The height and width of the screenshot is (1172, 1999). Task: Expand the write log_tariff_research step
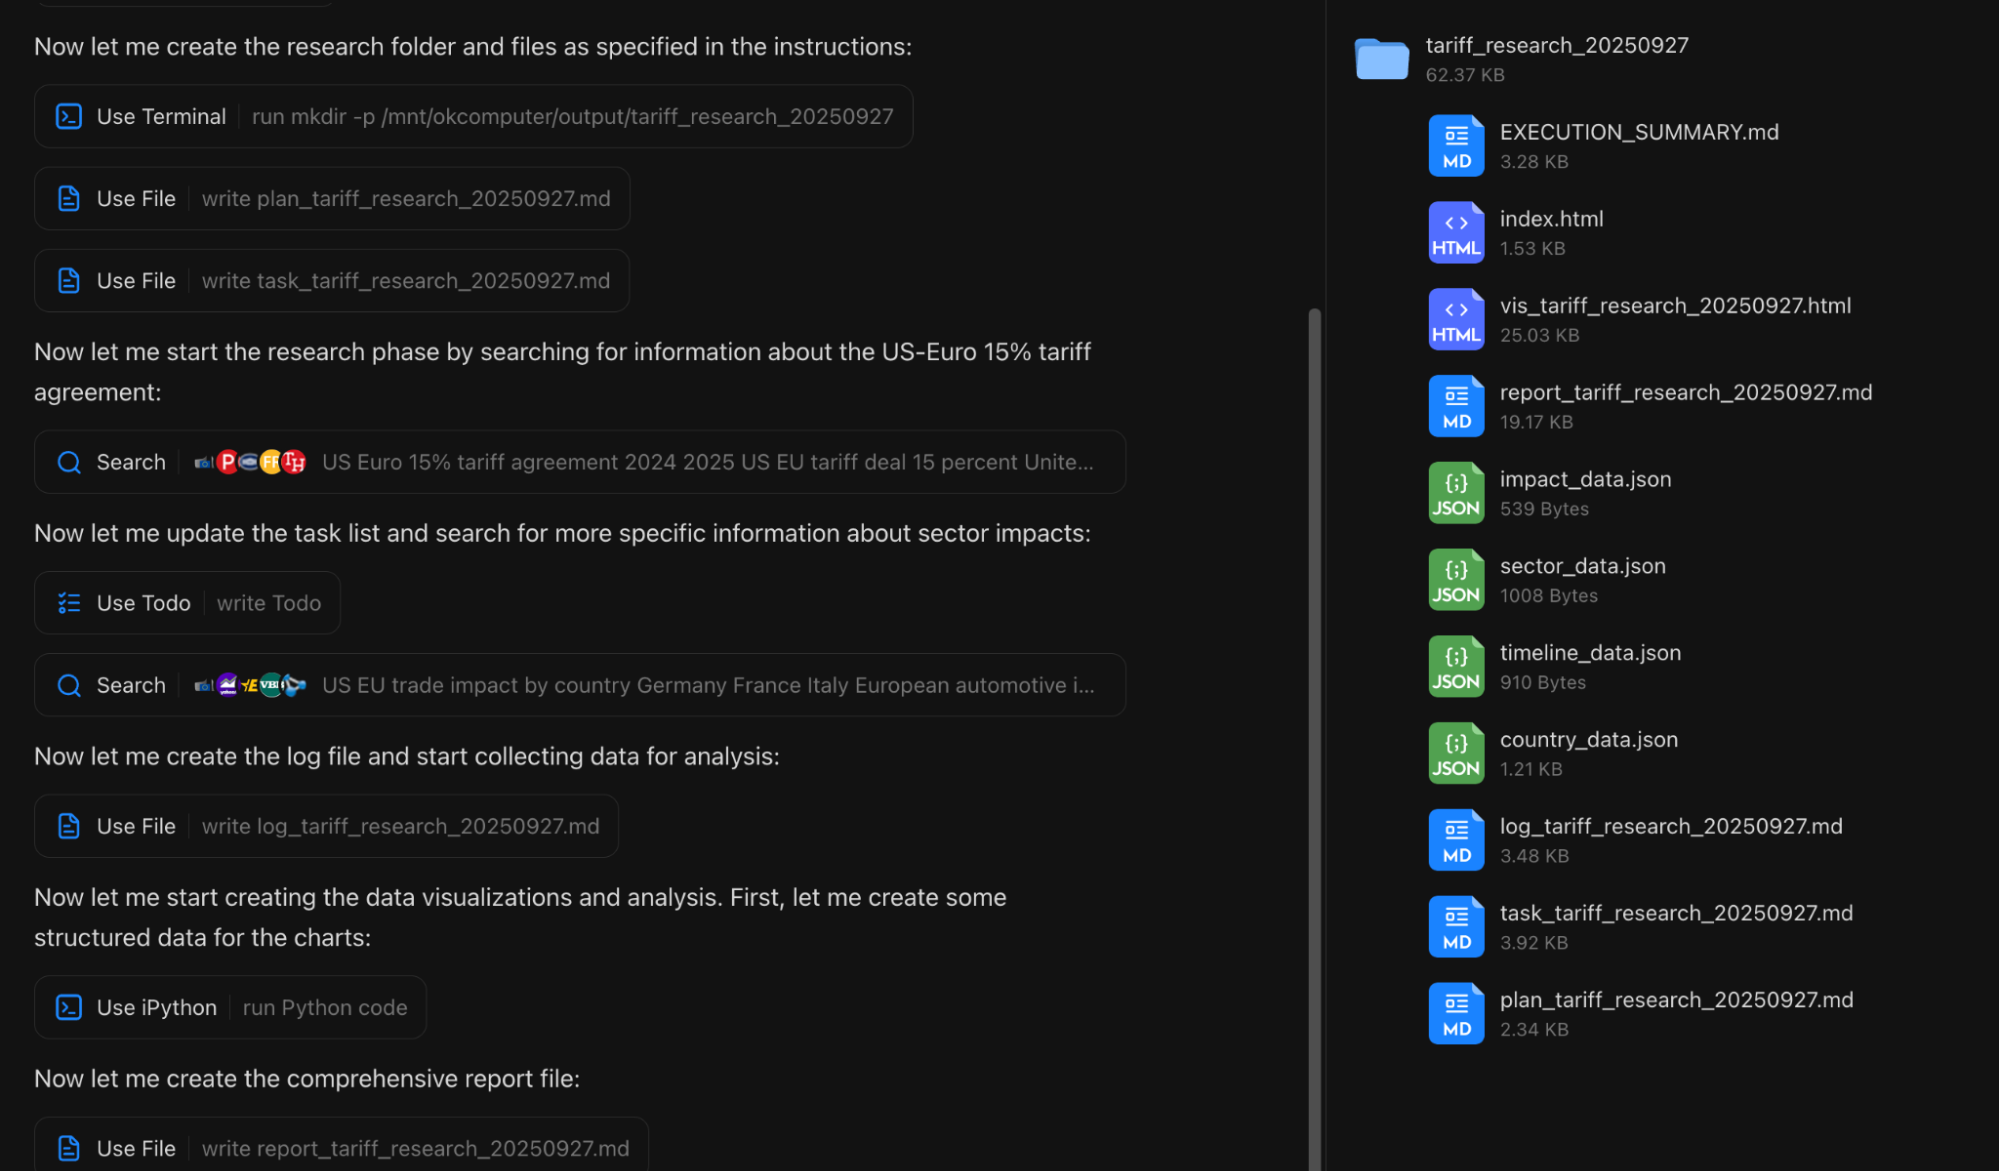[x=400, y=826]
